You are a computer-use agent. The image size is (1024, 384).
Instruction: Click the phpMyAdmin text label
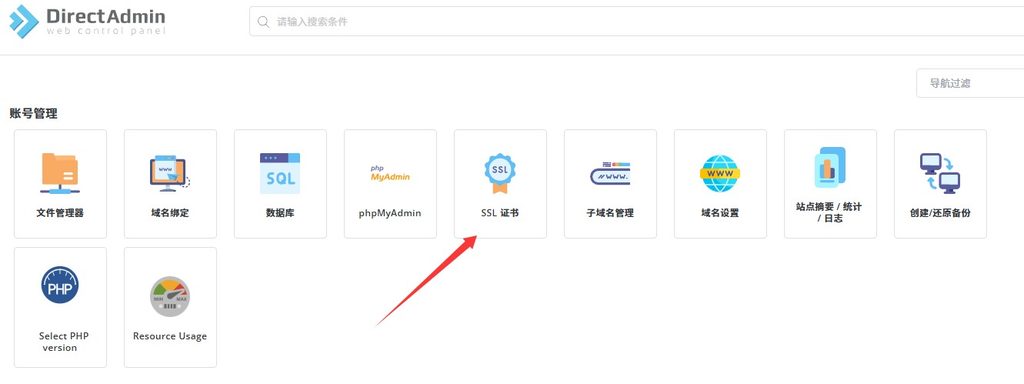coord(390,213)
